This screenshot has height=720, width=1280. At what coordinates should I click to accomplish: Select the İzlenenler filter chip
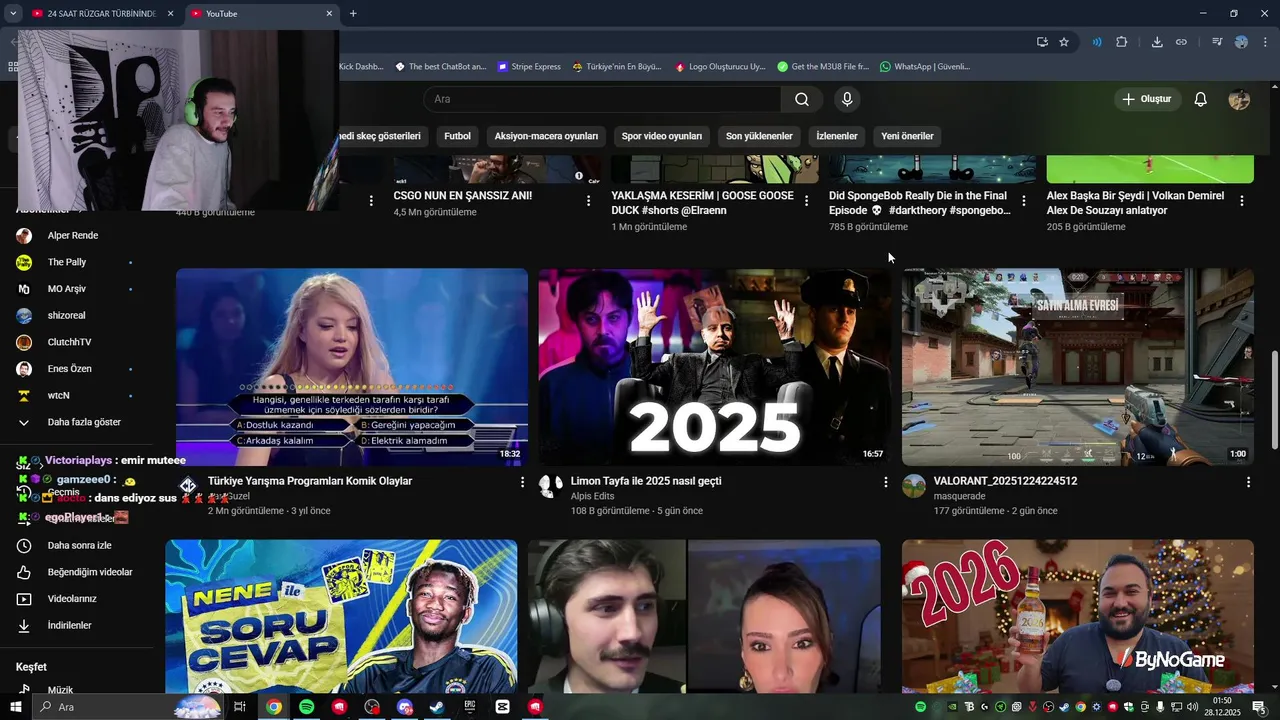837,136
